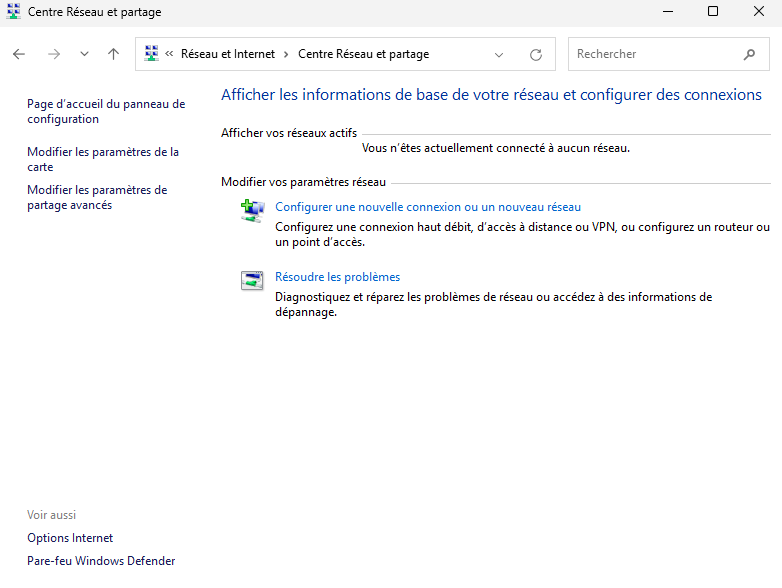Image resolution: width=782 pixels, height=588 pixels.
Task: Click the forward arrow navigation button
Action: (x=54, y=54)
